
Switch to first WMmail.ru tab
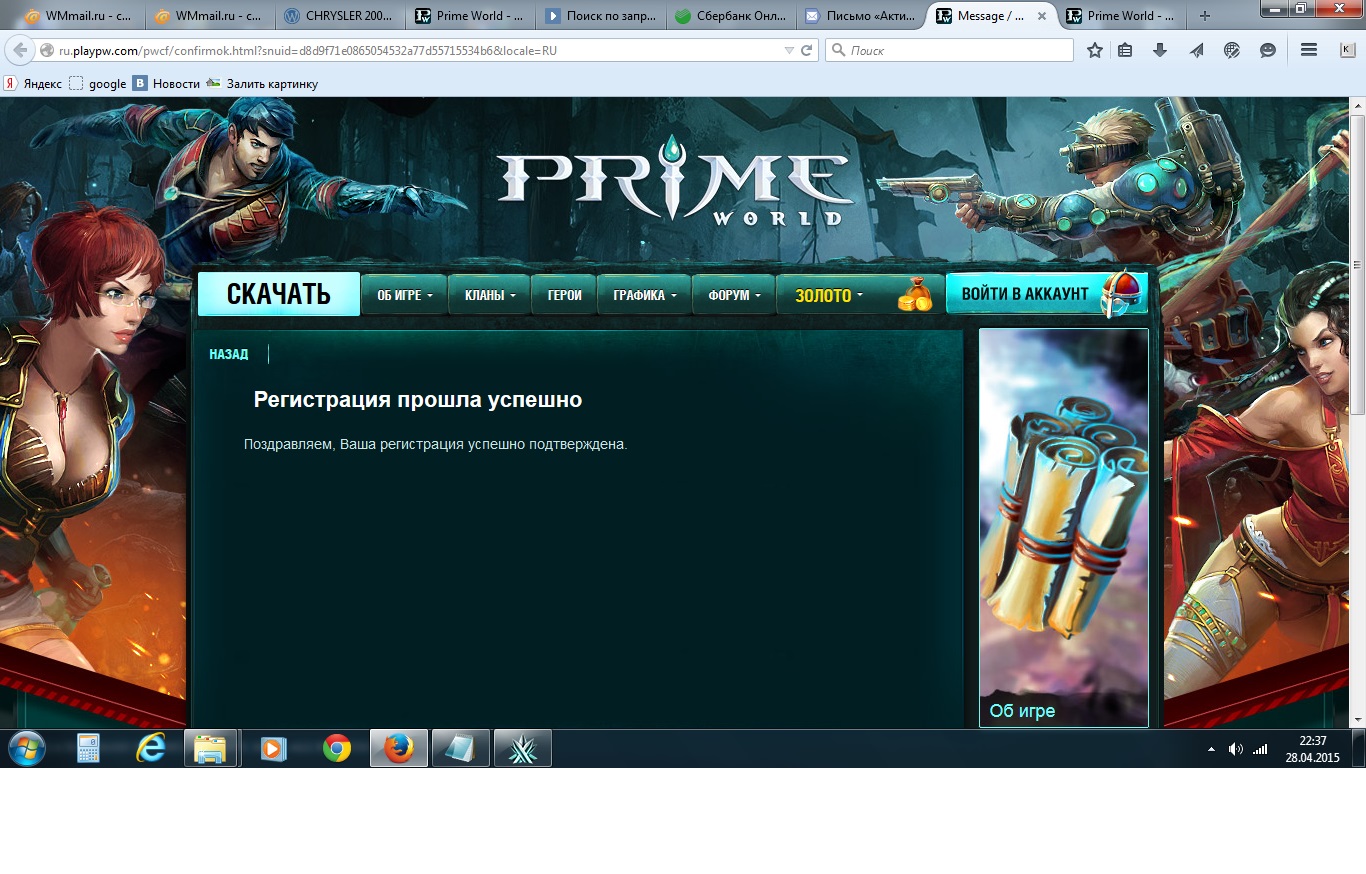point(82,16)
